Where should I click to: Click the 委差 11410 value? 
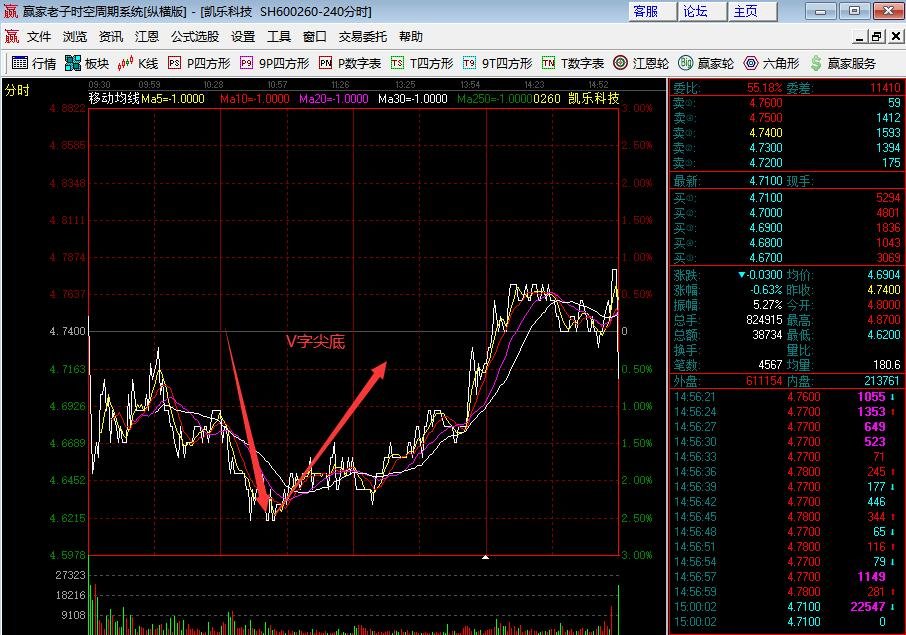pyautogui.click(x=885, y=88)
